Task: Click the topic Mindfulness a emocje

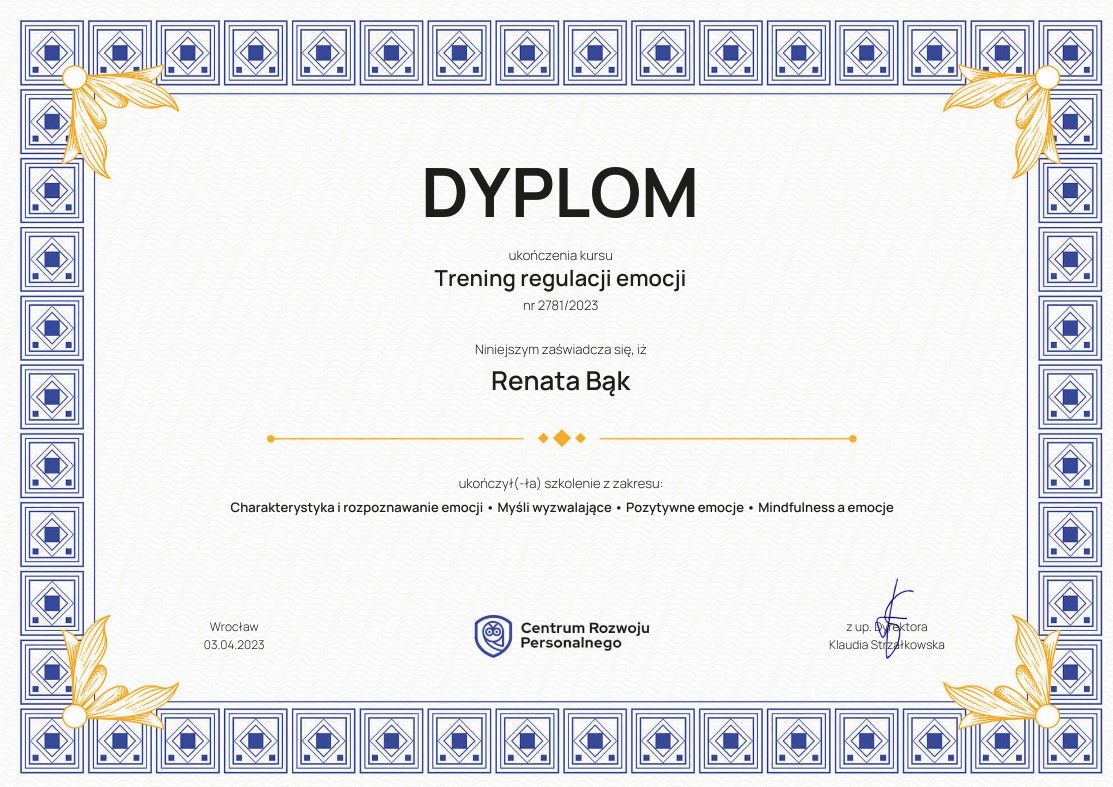Action: point(825,508)
